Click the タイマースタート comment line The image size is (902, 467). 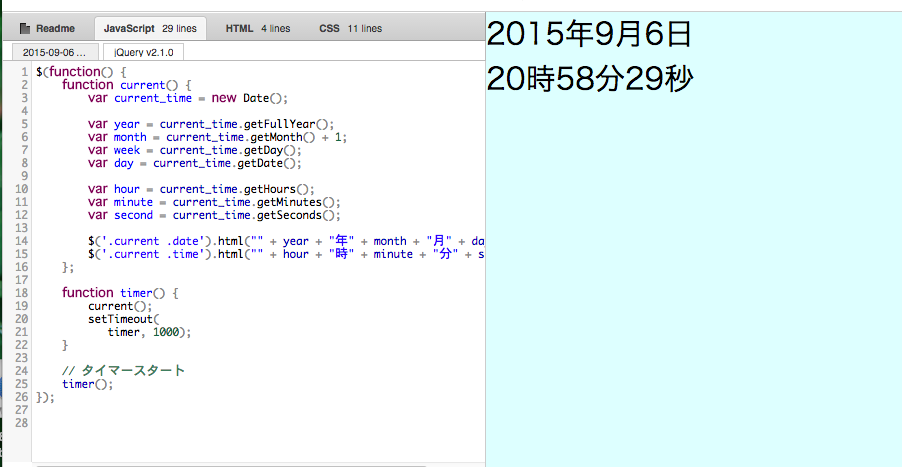[x=123, y=371]
